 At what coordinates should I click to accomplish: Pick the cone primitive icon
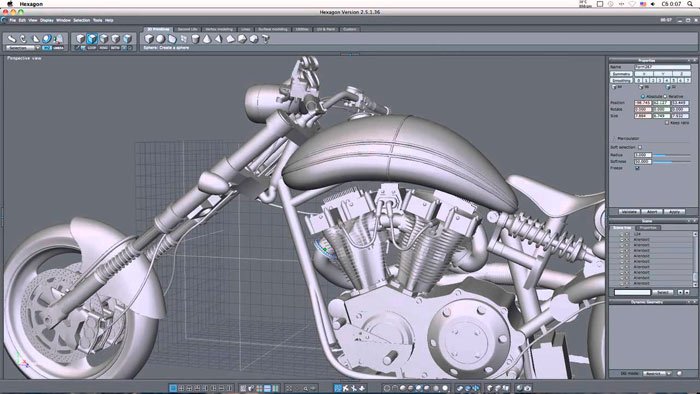(207, 39)
